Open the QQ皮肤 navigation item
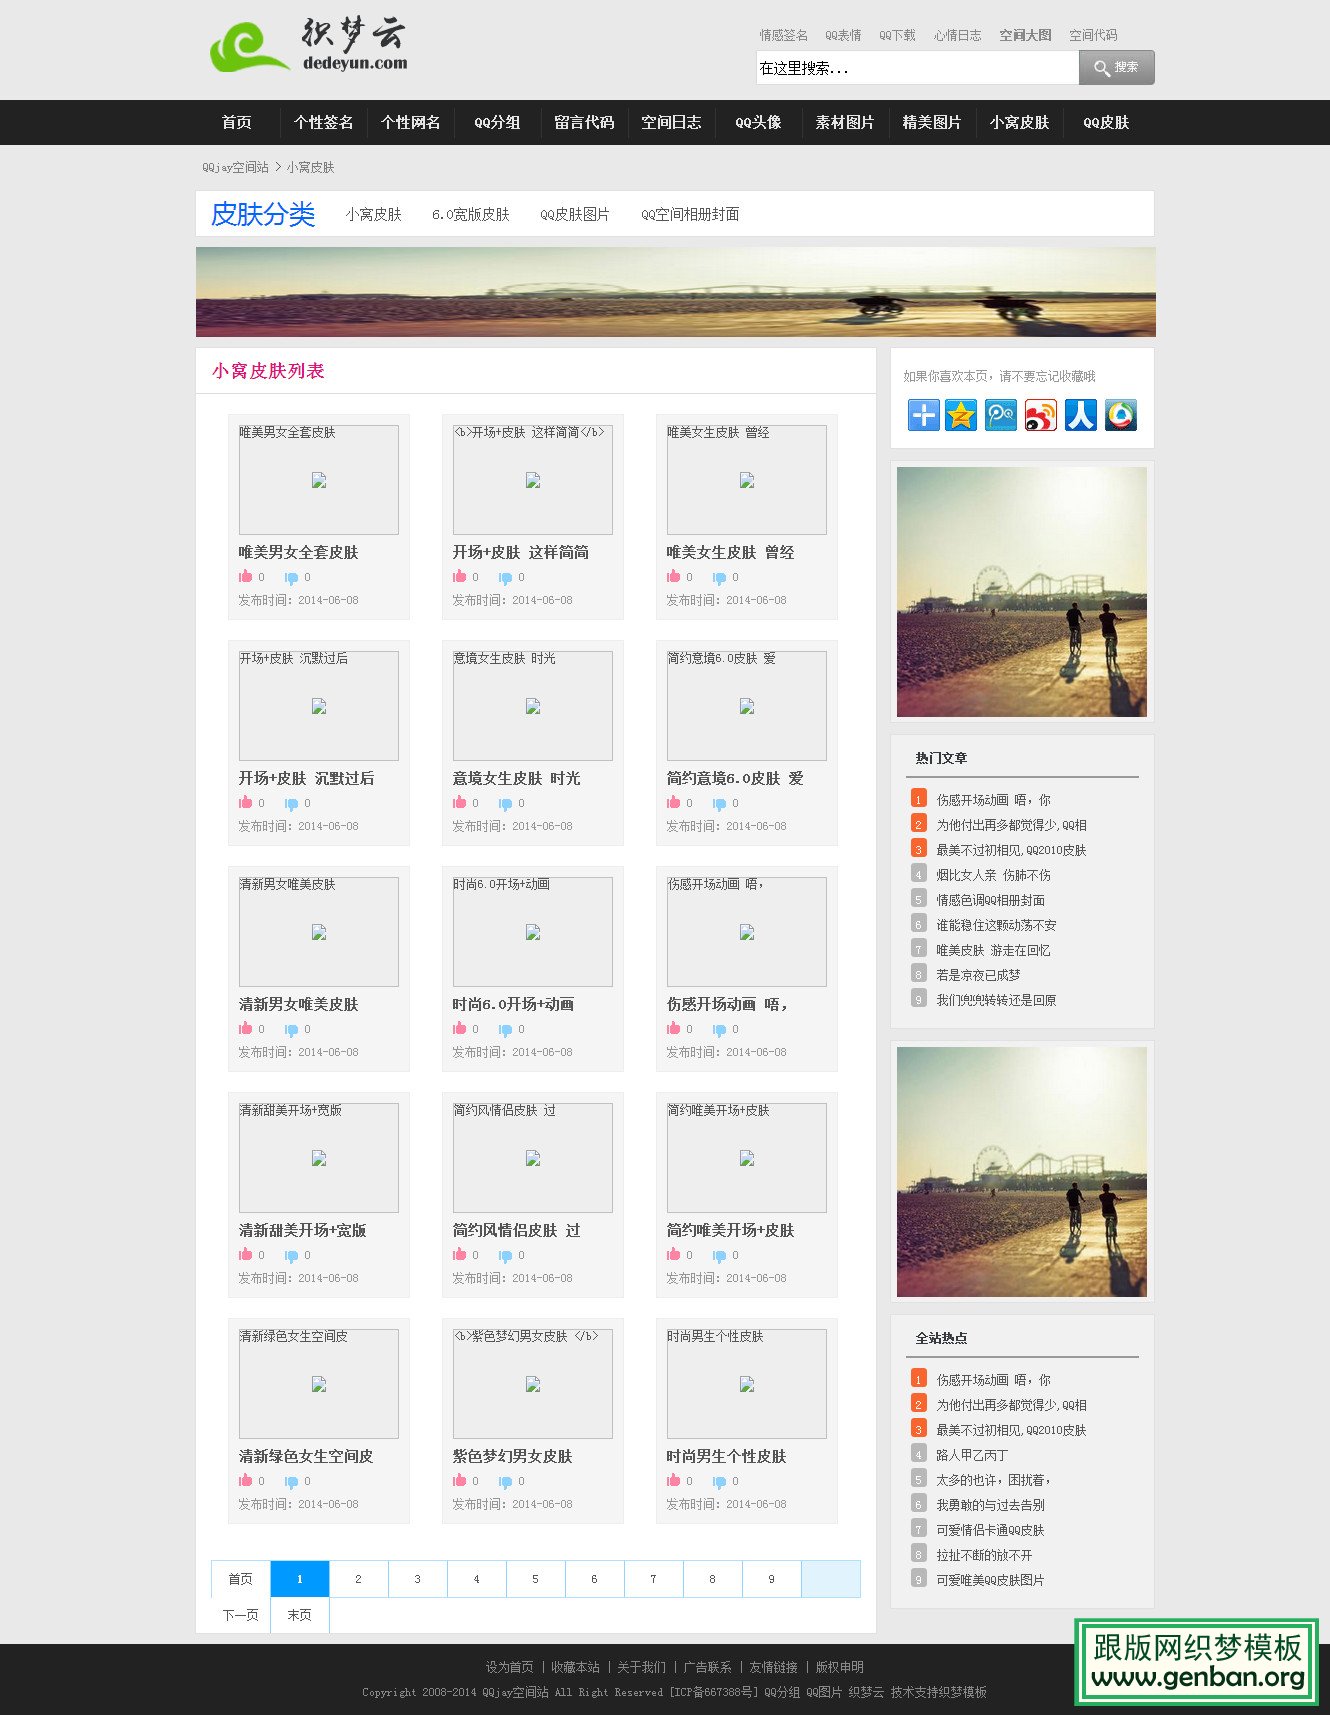1330x1715 pixels. pos(1106,122)
